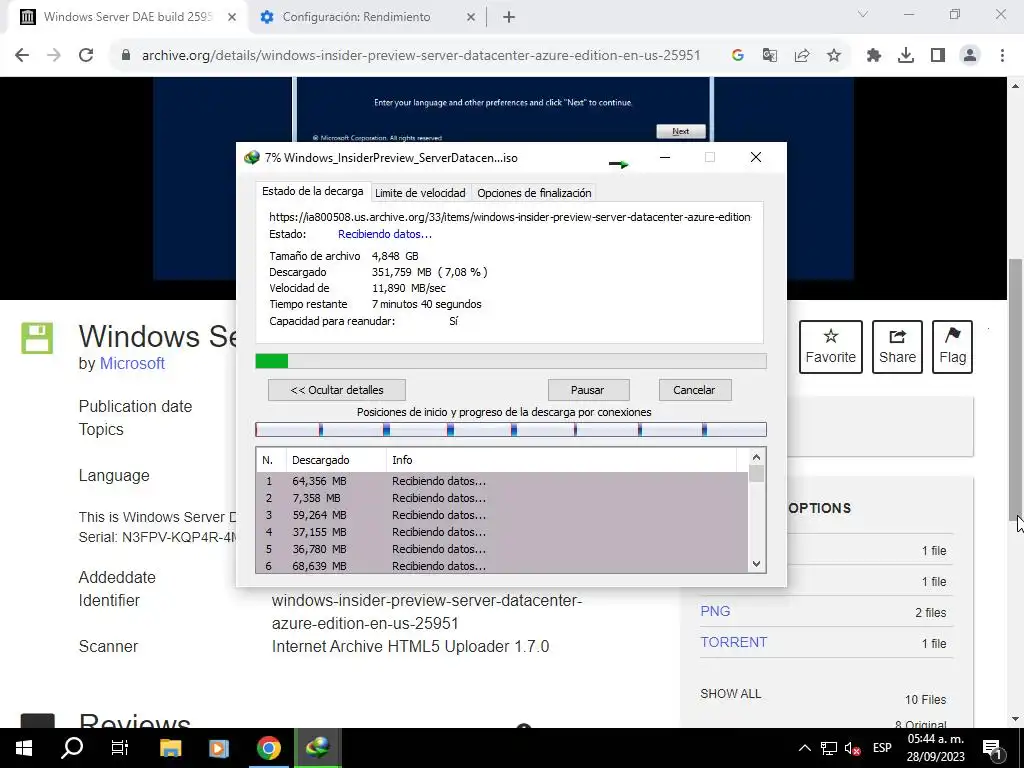Open notification center icon

993,748
